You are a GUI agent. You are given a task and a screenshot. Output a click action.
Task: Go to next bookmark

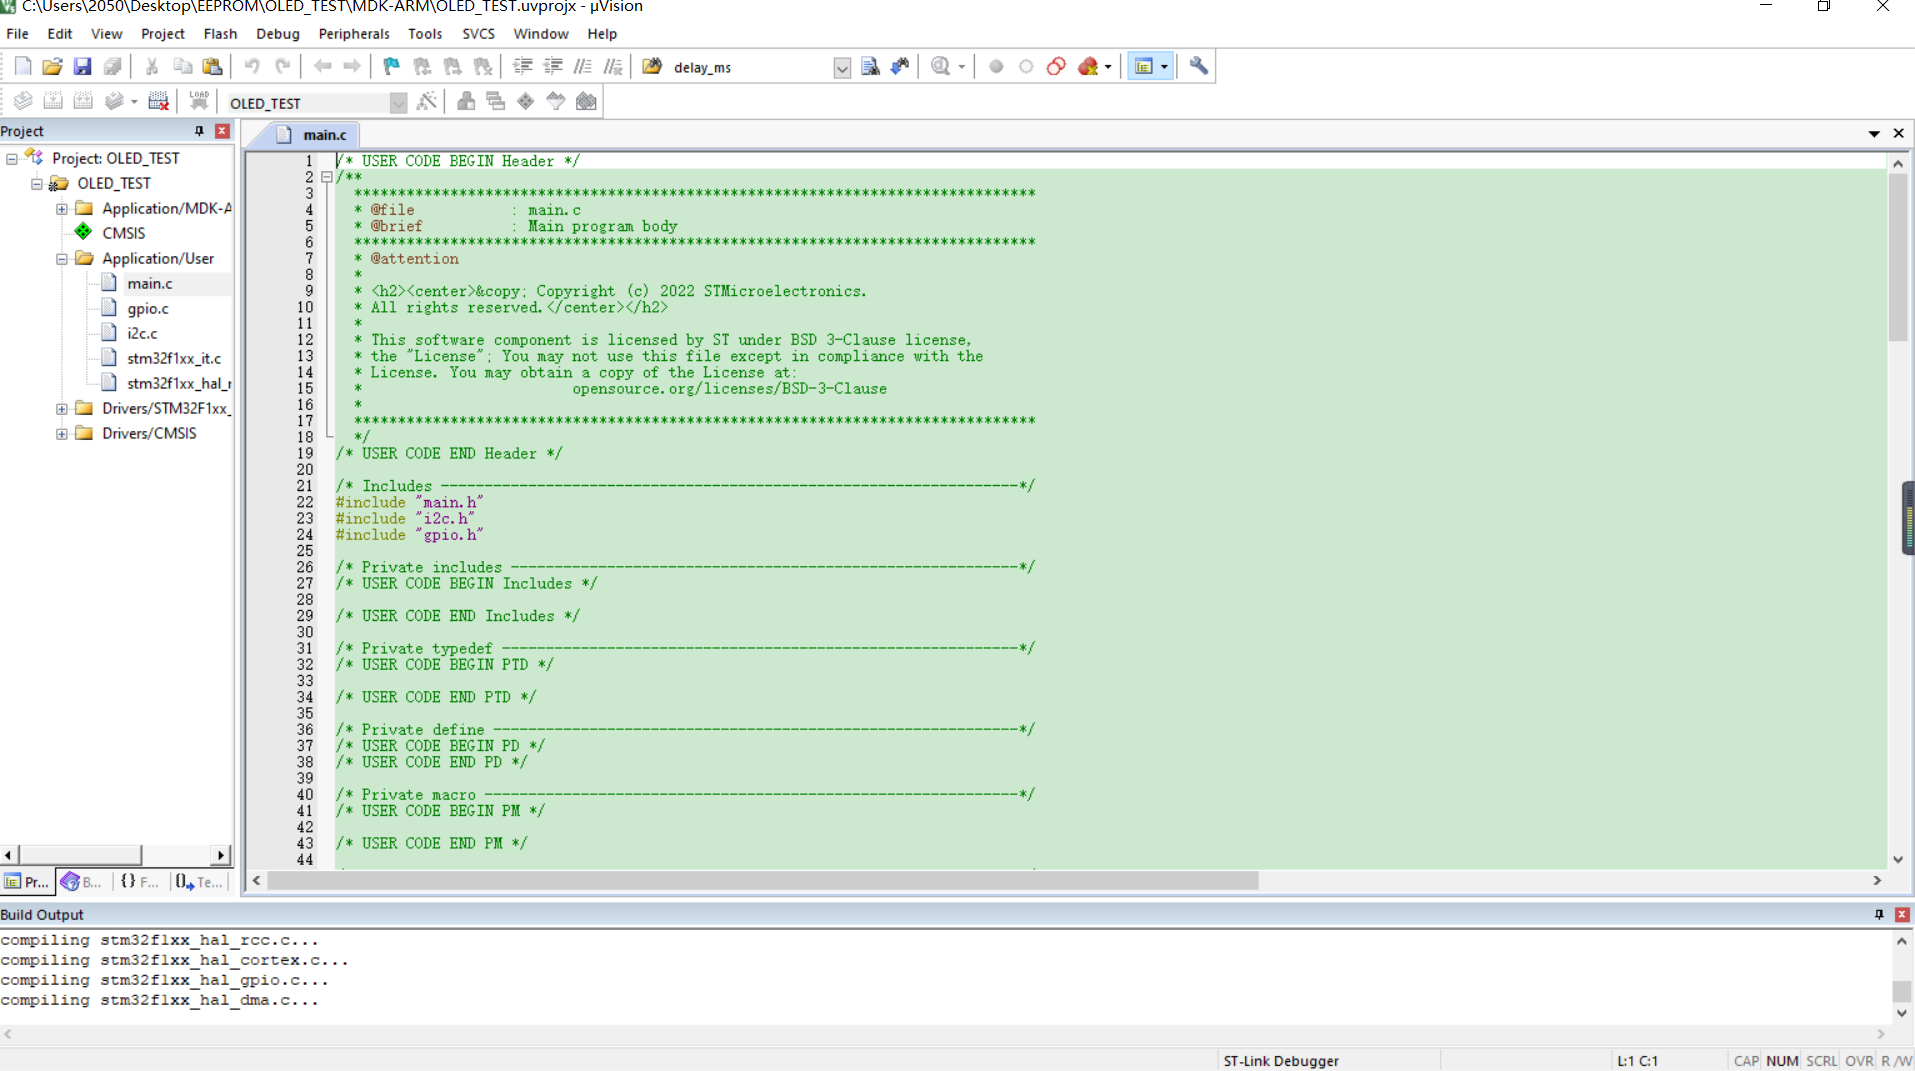452,67
